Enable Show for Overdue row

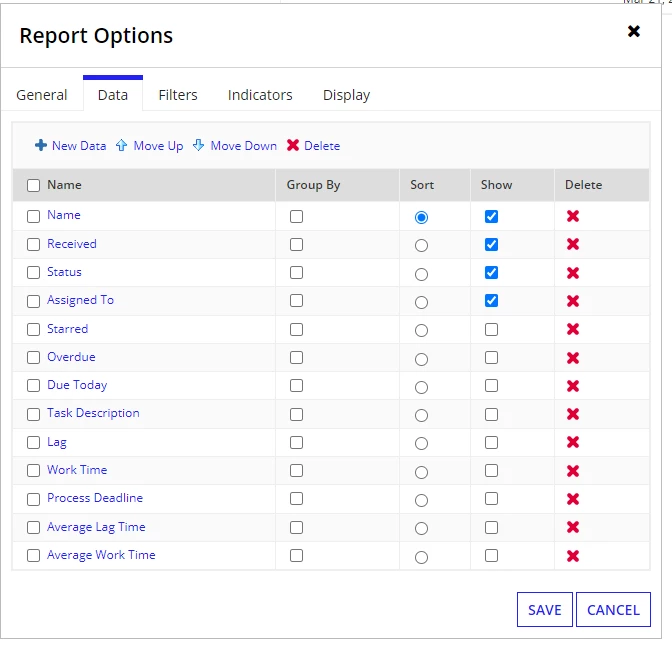point(491,358)
